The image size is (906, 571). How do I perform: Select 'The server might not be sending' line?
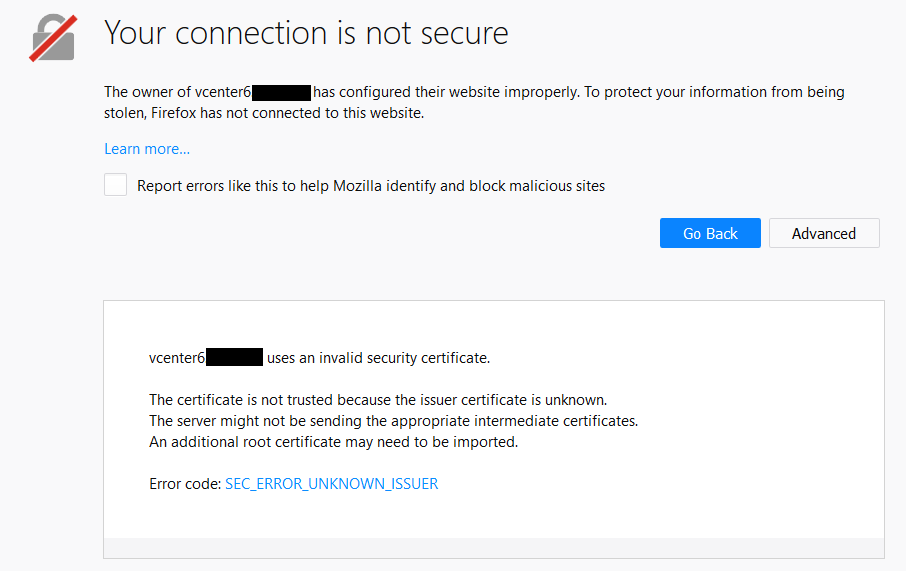point(393,421)
